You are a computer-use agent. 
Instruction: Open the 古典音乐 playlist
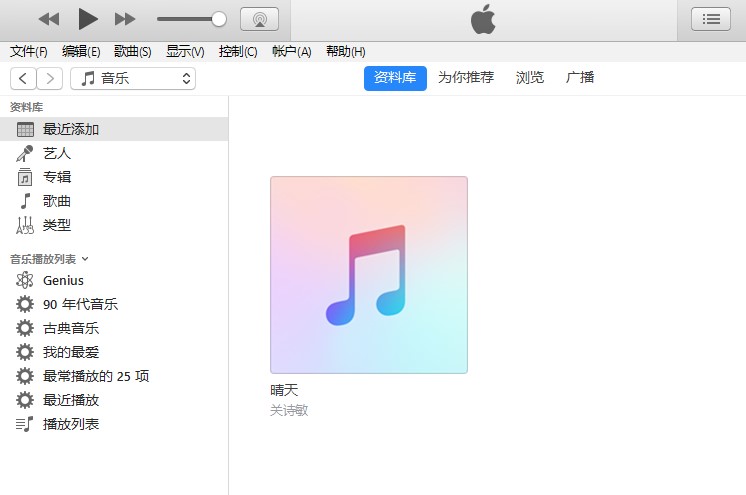[114, 328]
